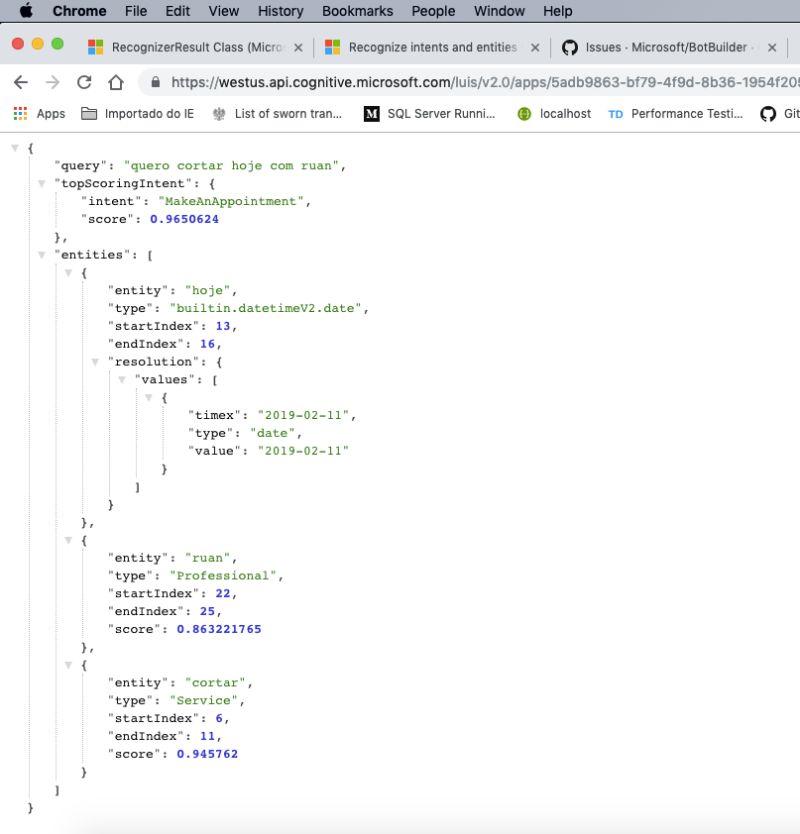Open the Apple menu
This screenshot has height=834, width=800.
pyautogui.click(x=26, y=11)
